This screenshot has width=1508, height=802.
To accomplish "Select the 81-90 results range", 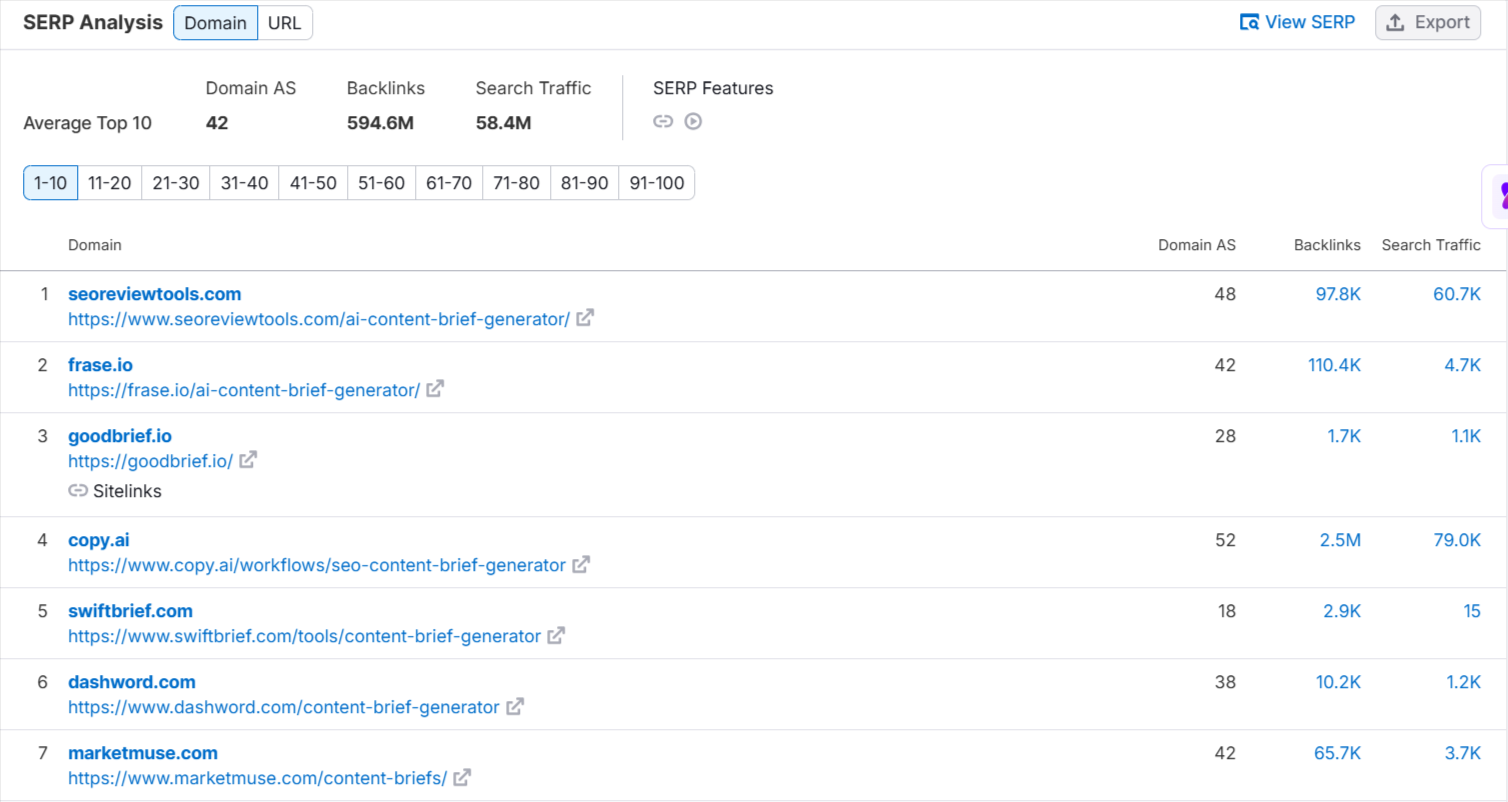I will [x=584, y=183].
